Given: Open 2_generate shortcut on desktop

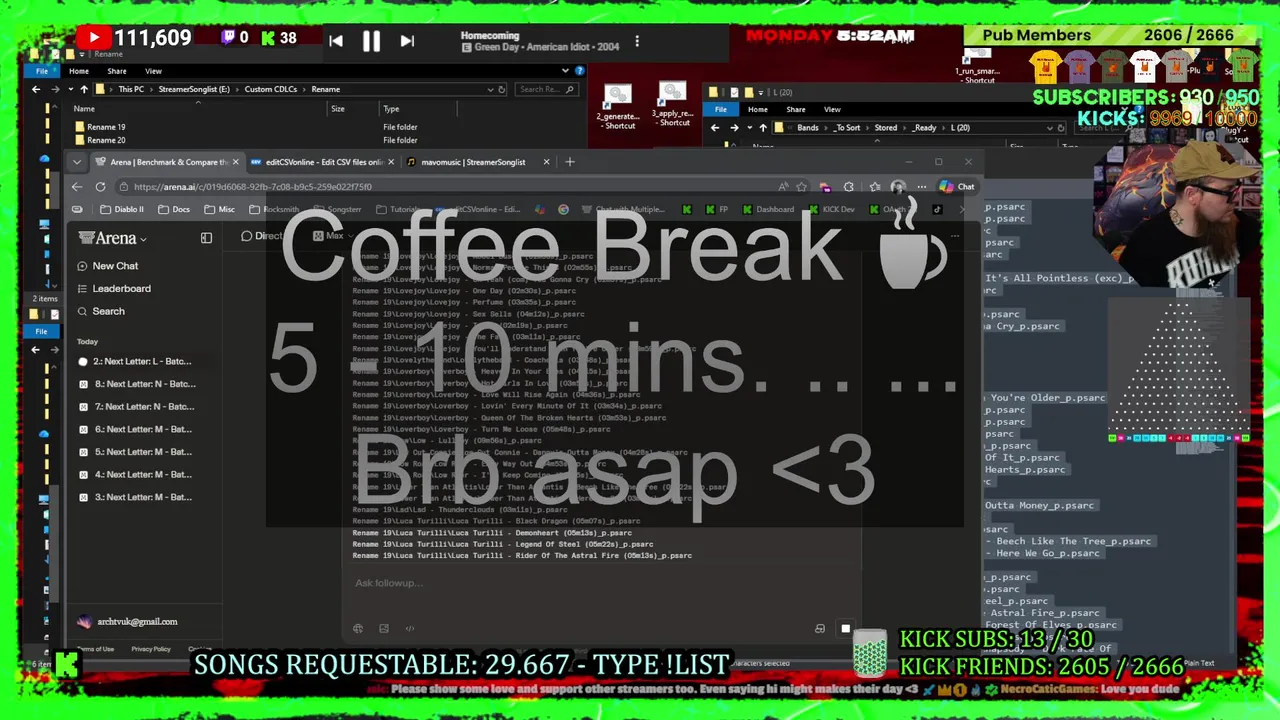Looking at the screenshot, I should (x=618, y=108).
